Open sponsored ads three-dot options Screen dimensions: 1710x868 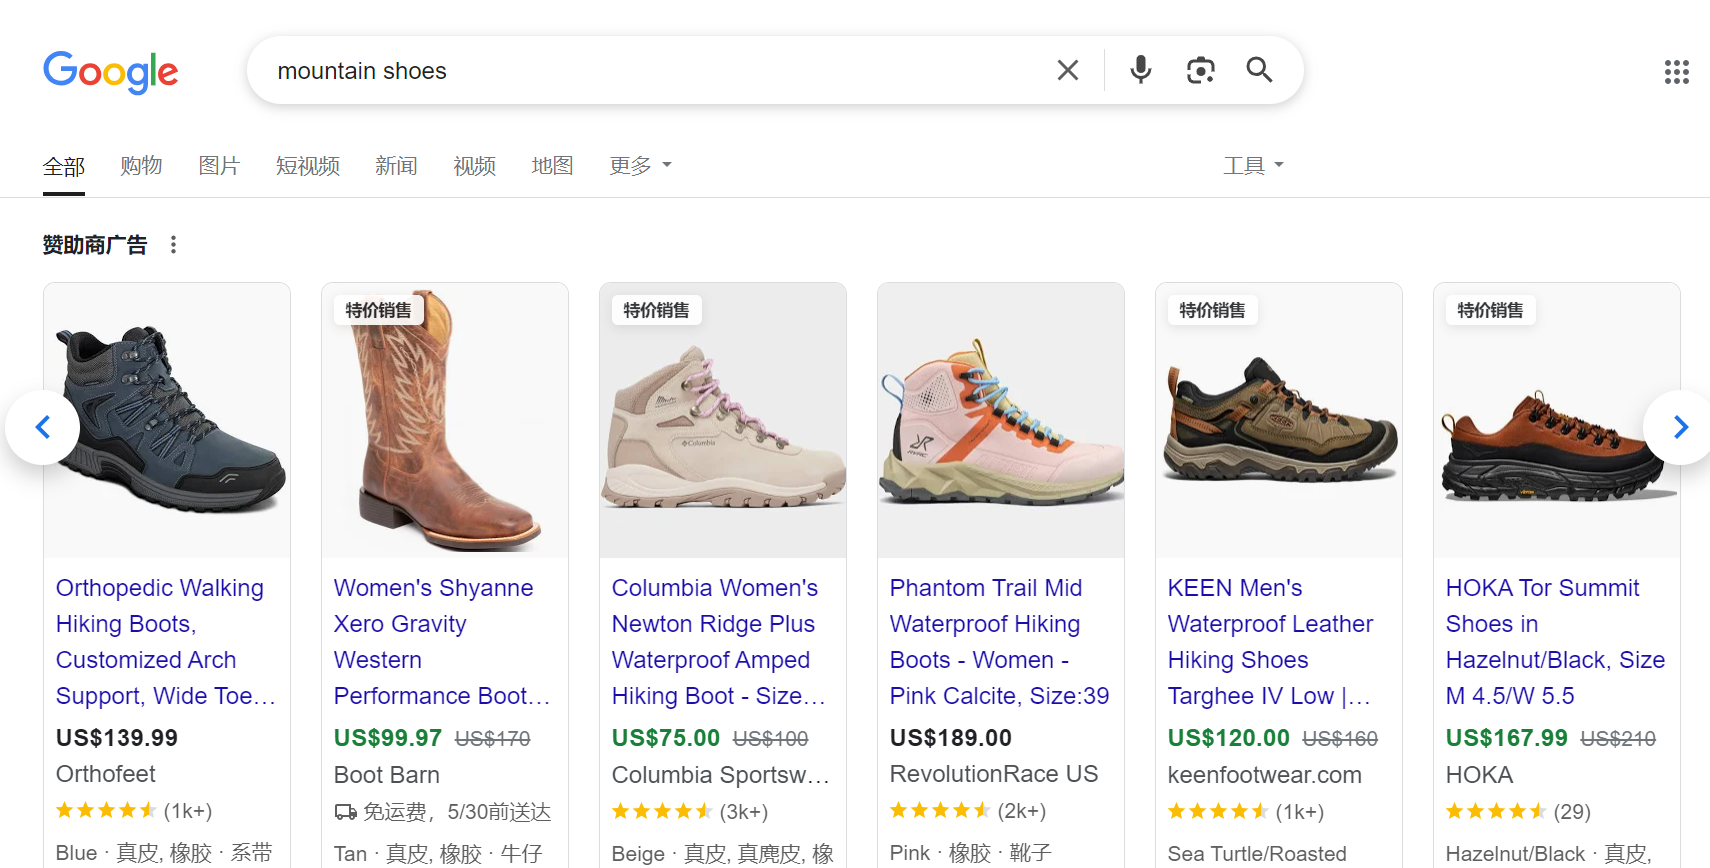click(x=173, y=245)
